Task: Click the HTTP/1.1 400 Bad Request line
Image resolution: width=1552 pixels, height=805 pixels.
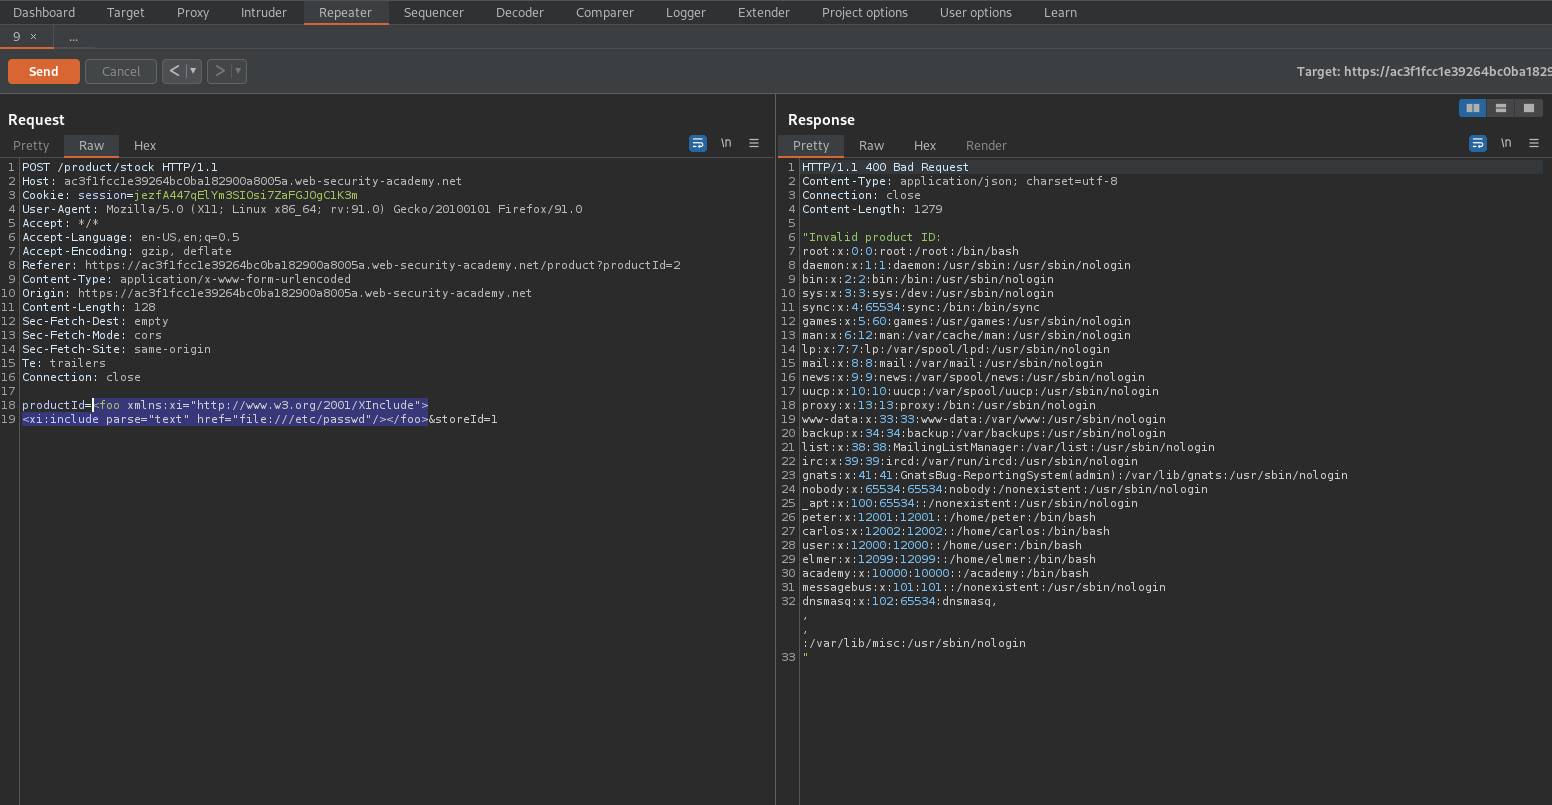Action: pos(885,167)
